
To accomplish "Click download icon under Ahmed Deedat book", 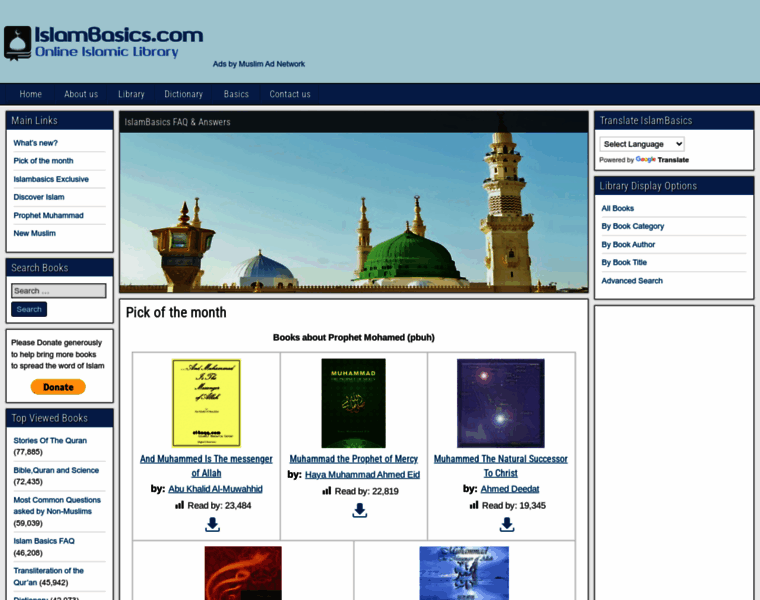I will tap(507, 524).
